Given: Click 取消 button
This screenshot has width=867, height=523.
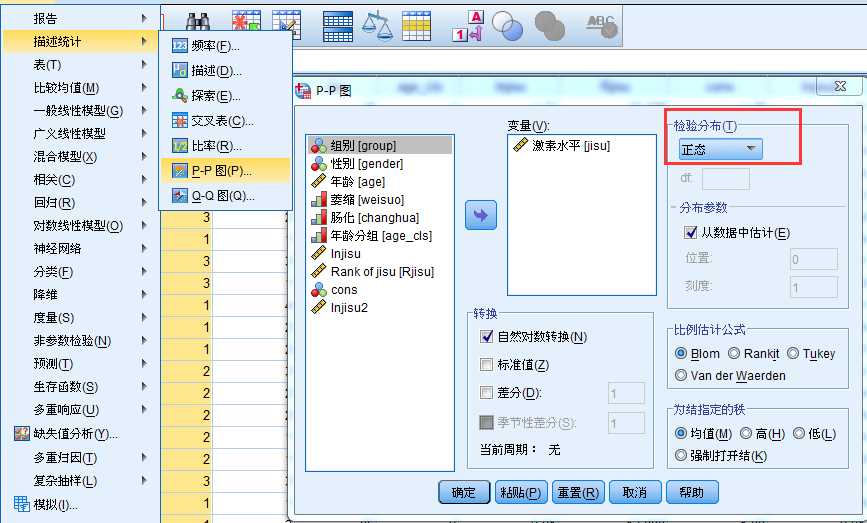Looking at the screenshot, I should pyautogui.click(x=635, y=492).
